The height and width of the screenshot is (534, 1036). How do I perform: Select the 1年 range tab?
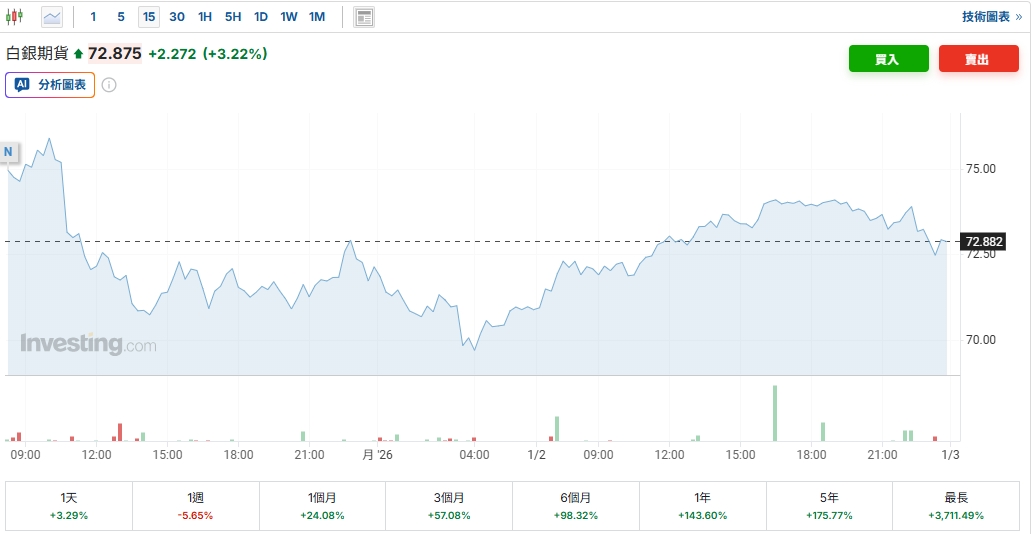(x=702, y=505)
